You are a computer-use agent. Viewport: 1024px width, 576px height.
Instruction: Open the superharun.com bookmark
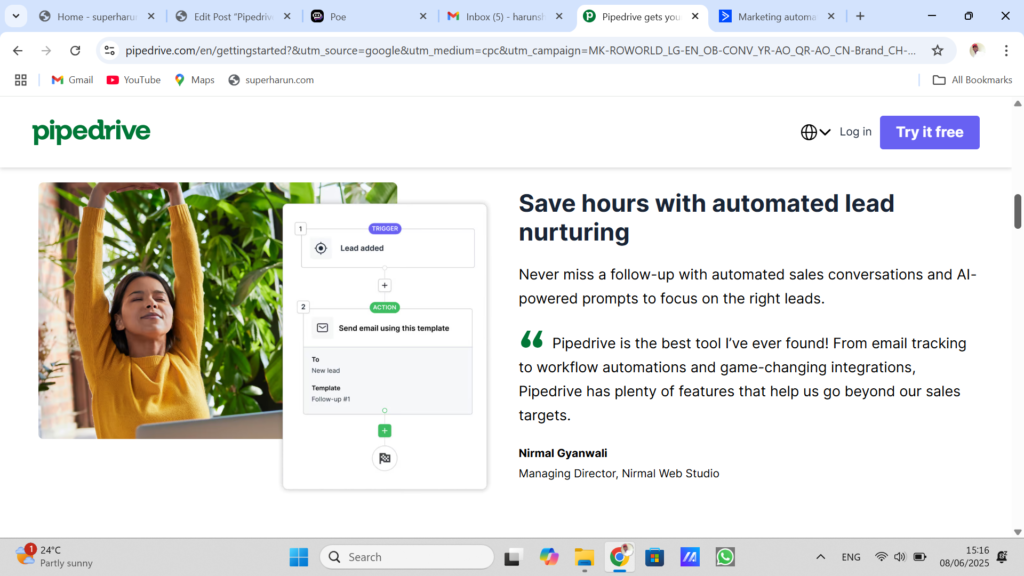(x=271, y=80)
